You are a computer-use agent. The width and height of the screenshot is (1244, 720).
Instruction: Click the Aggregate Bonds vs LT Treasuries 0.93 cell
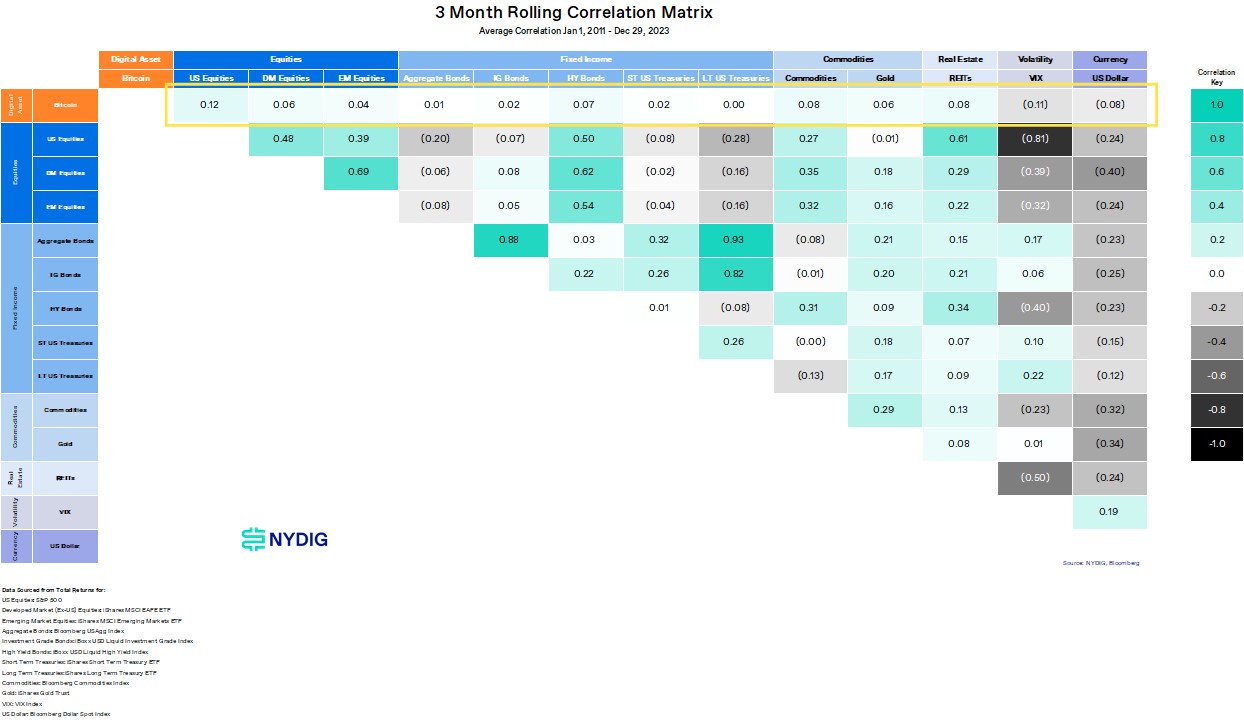pyautogui.click(x=735, y=240)
